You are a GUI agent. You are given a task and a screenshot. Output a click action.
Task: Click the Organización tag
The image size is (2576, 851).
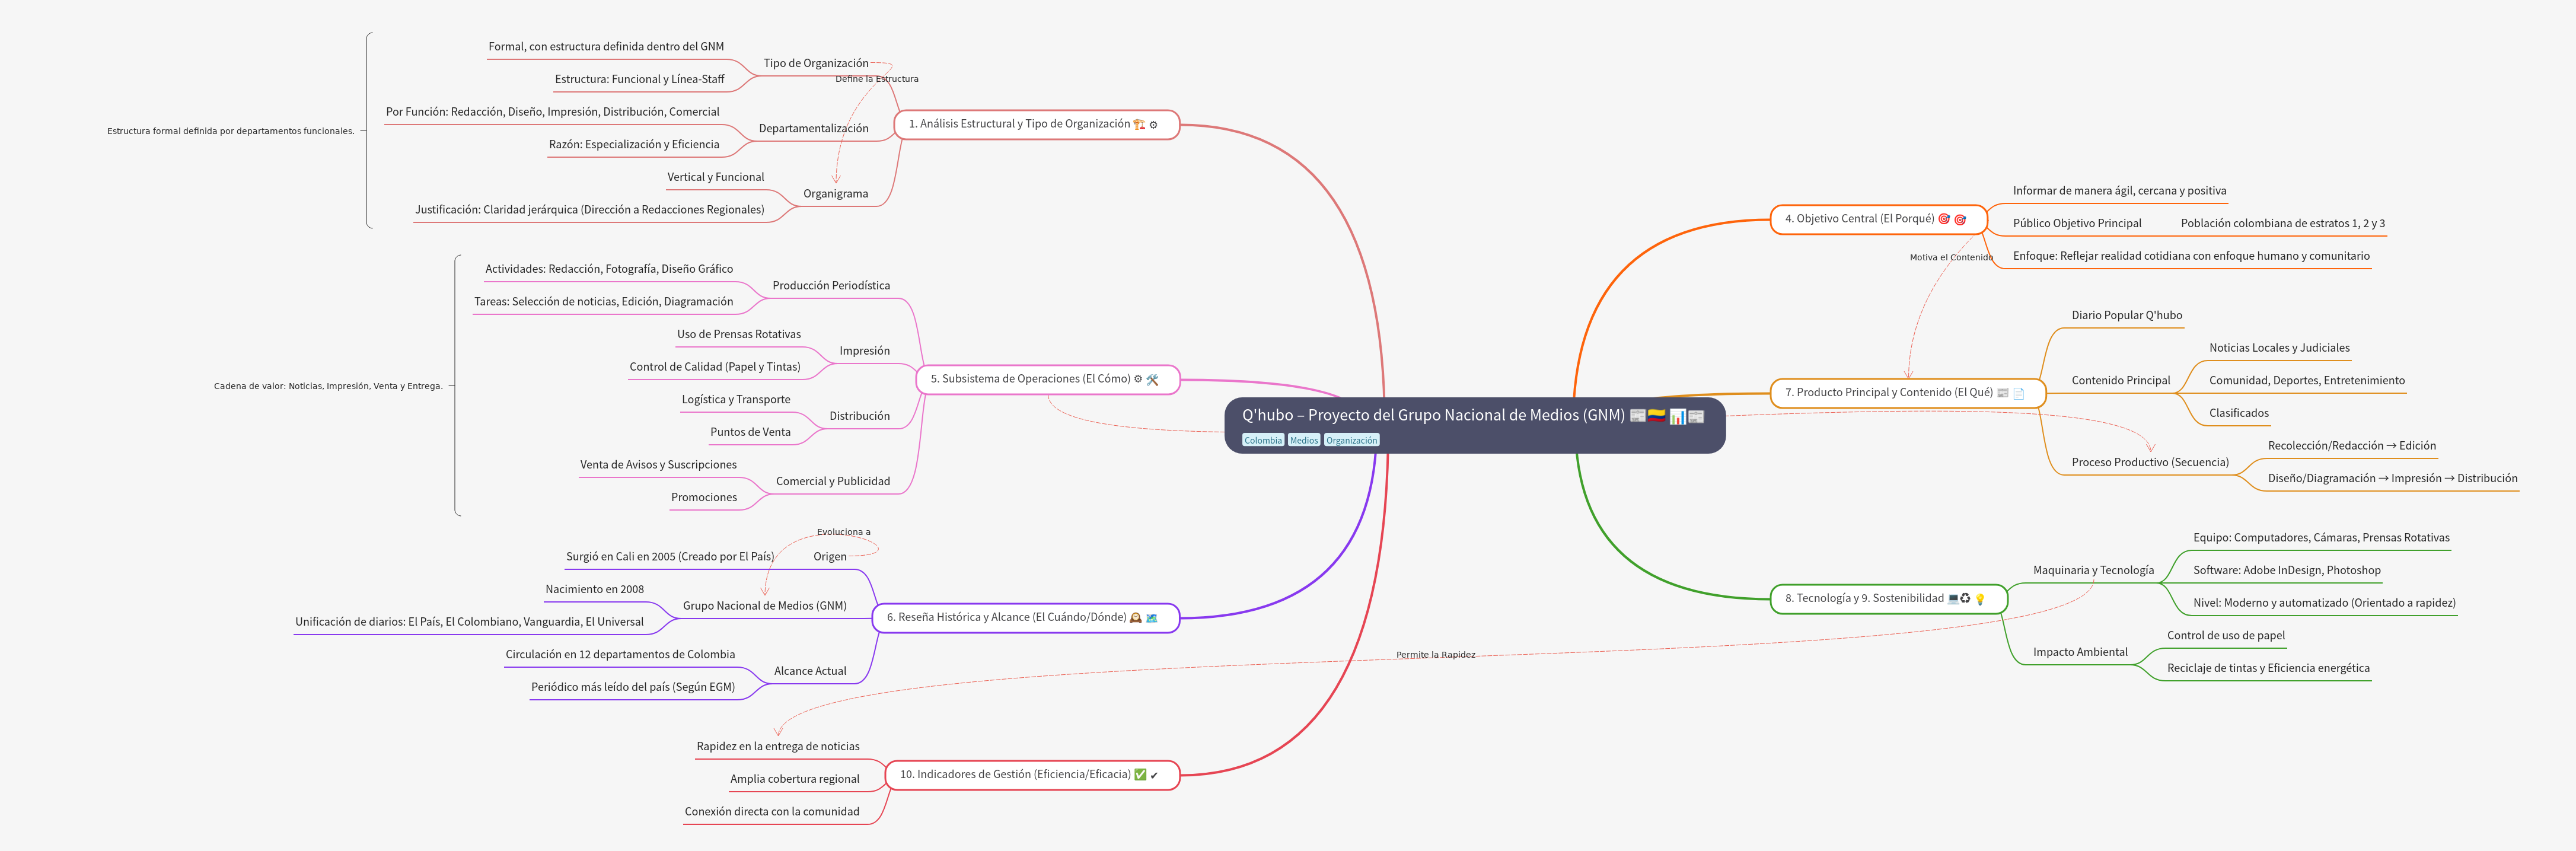click(x=1351, y=441)
